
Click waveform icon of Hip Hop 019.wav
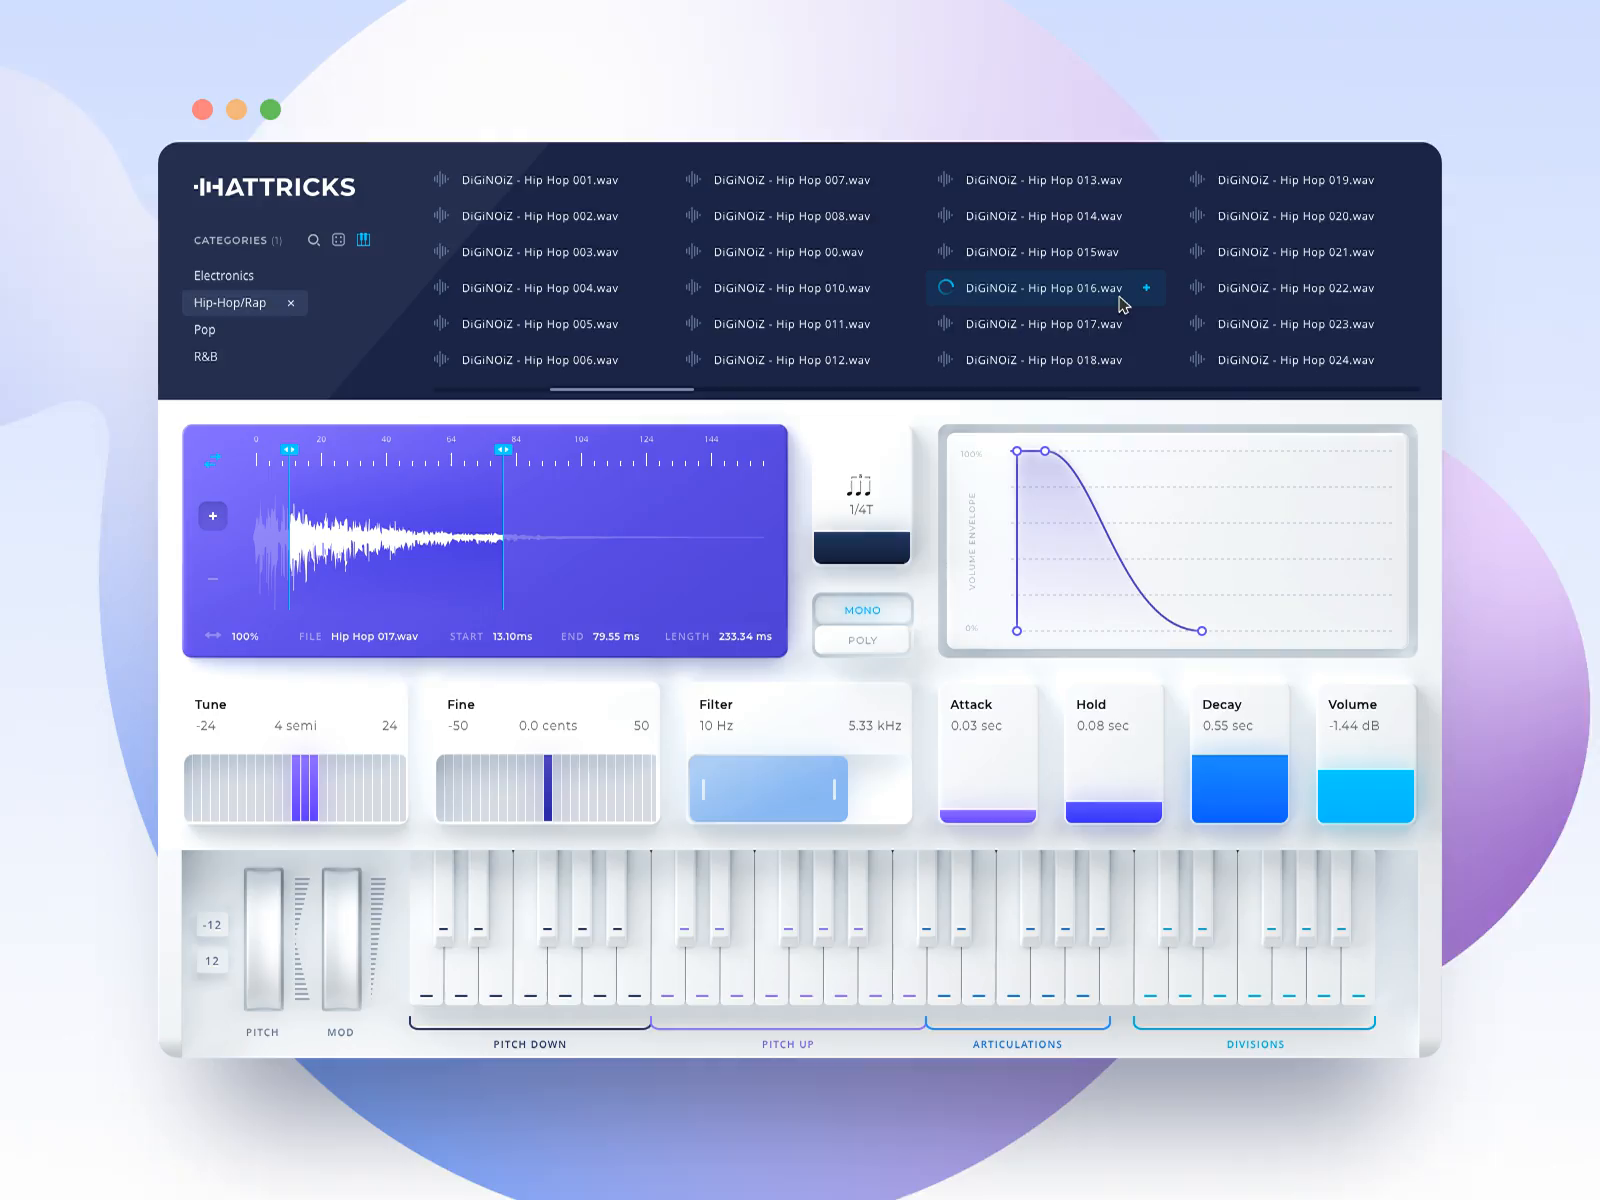[1197, 180]
